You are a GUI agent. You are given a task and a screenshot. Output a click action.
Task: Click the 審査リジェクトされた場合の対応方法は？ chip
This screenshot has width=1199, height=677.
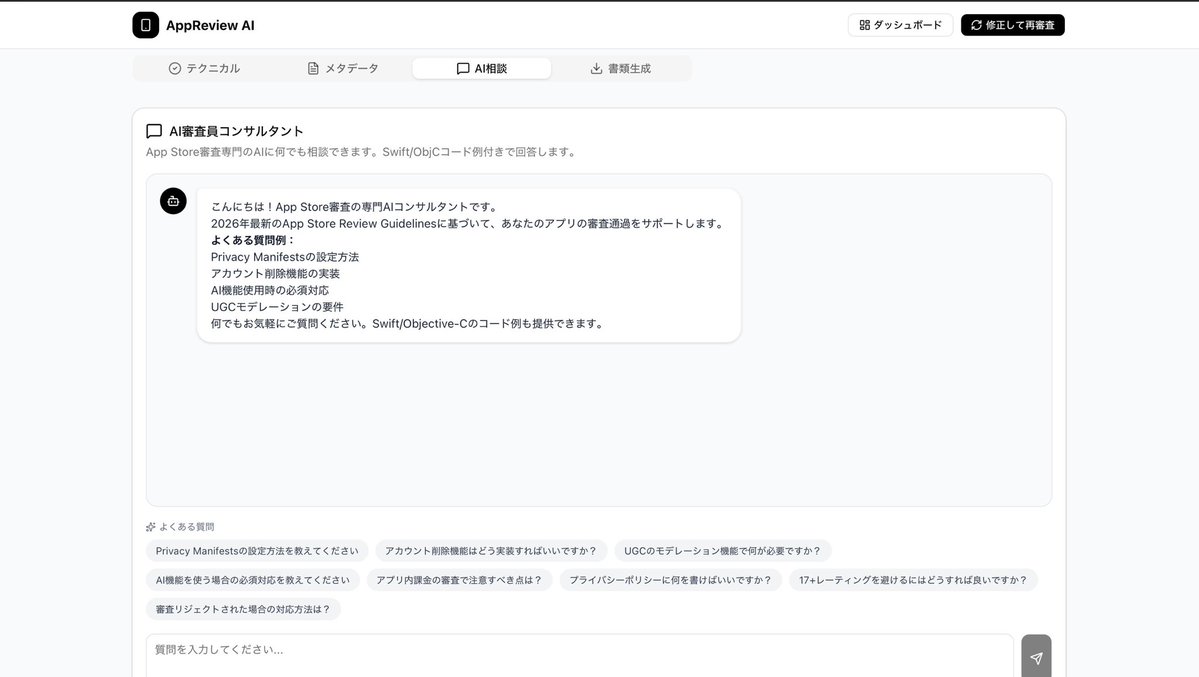click(x=243, y=609)
